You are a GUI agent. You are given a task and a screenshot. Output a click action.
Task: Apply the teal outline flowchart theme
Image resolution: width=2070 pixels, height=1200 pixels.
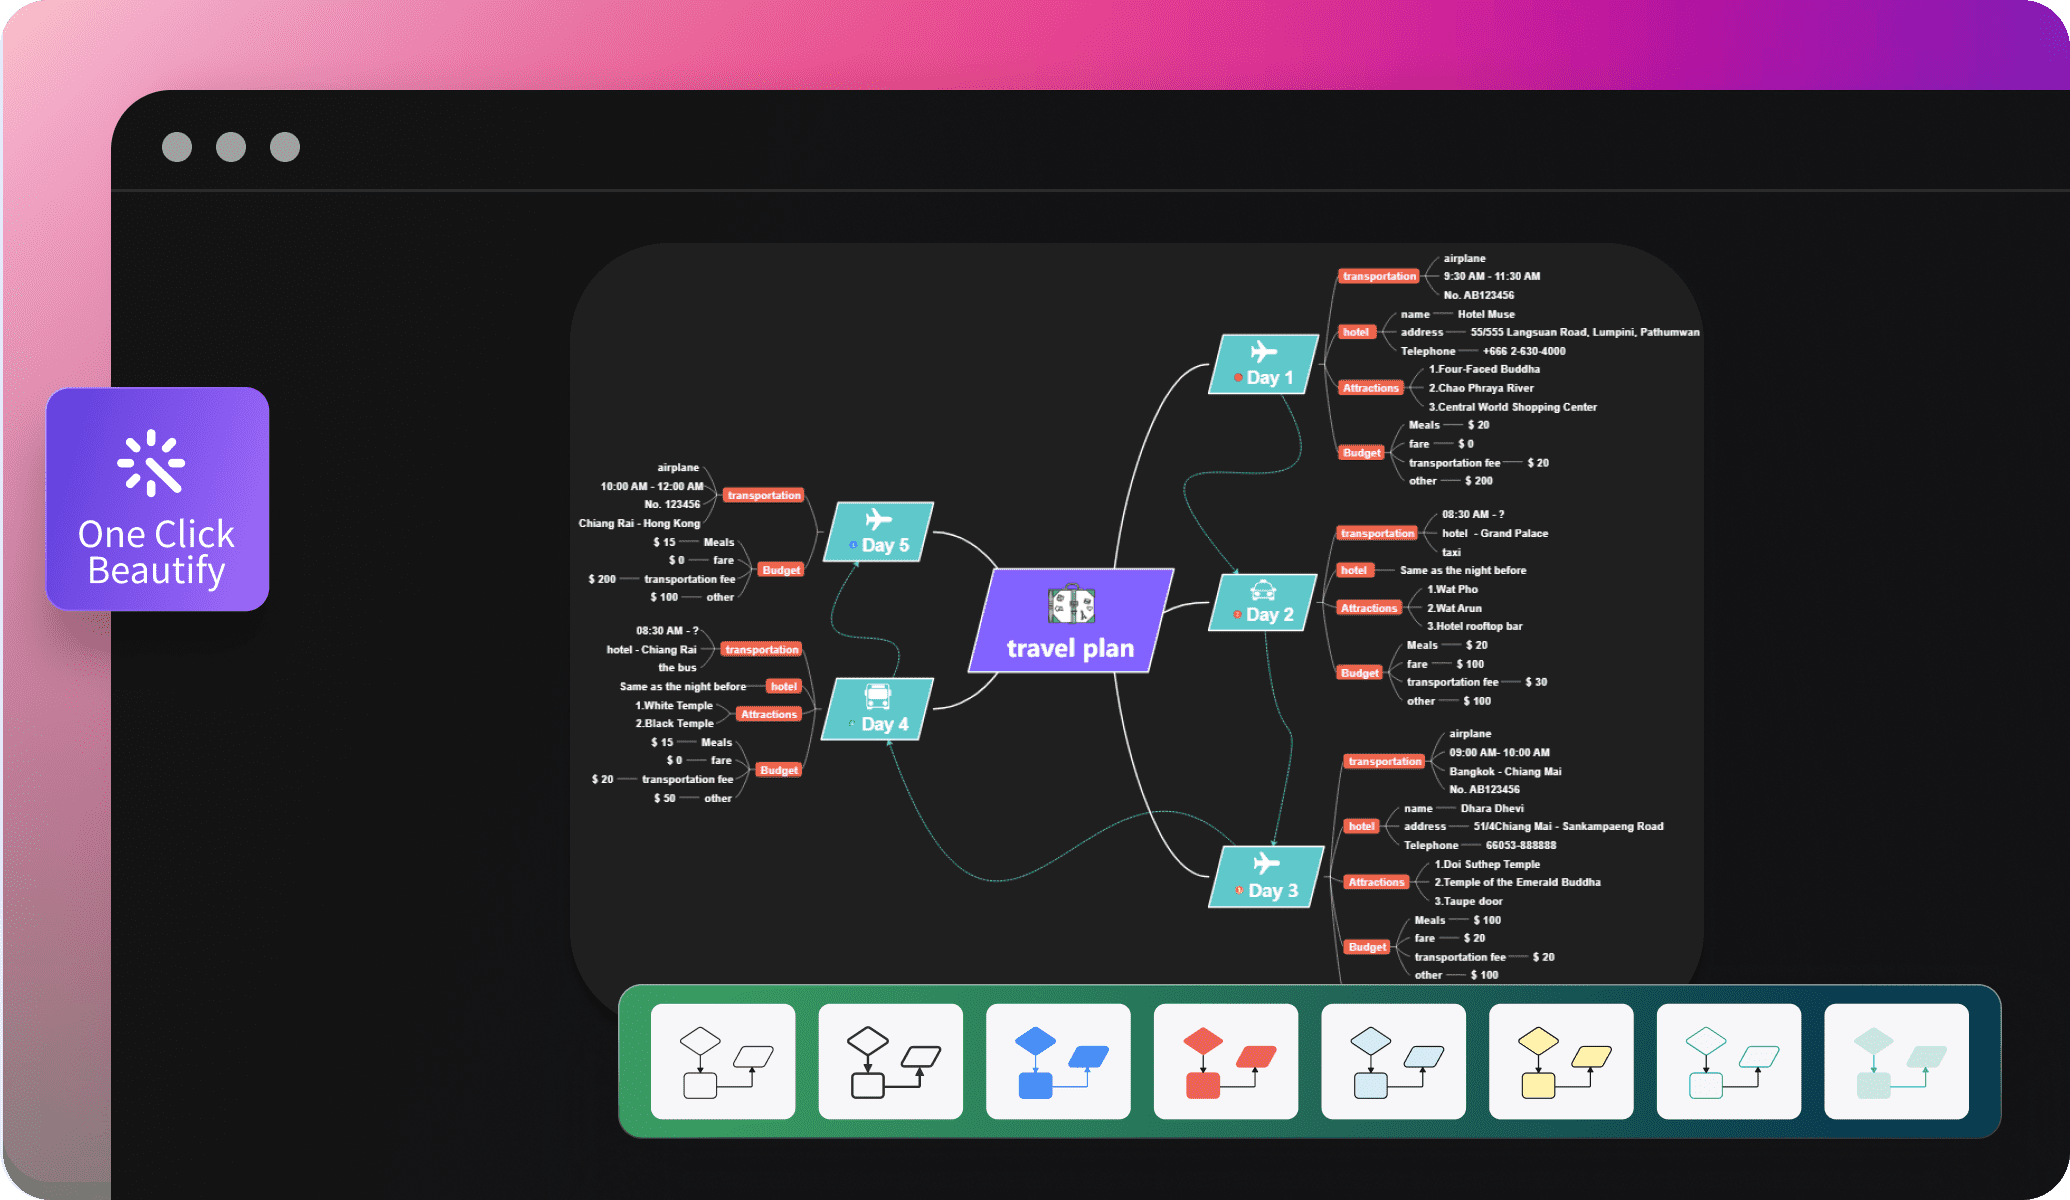click(1729, 1062)
